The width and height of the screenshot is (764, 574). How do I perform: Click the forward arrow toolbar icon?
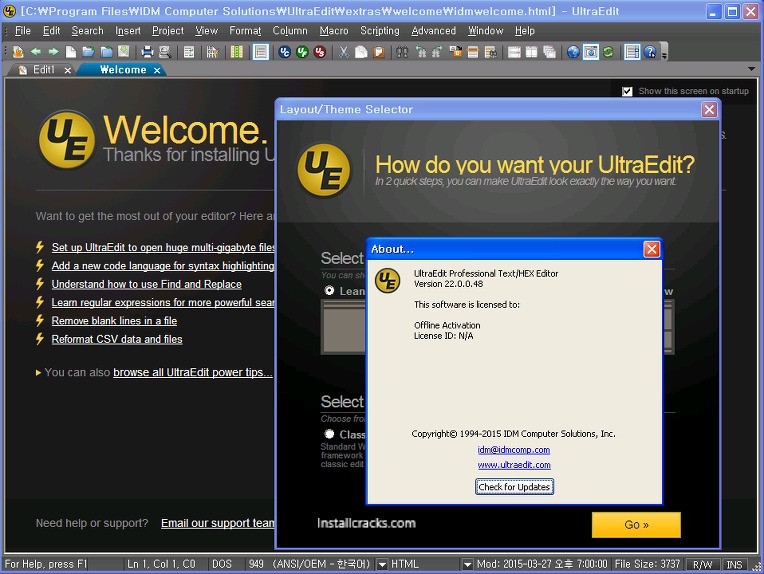point(53,52)
